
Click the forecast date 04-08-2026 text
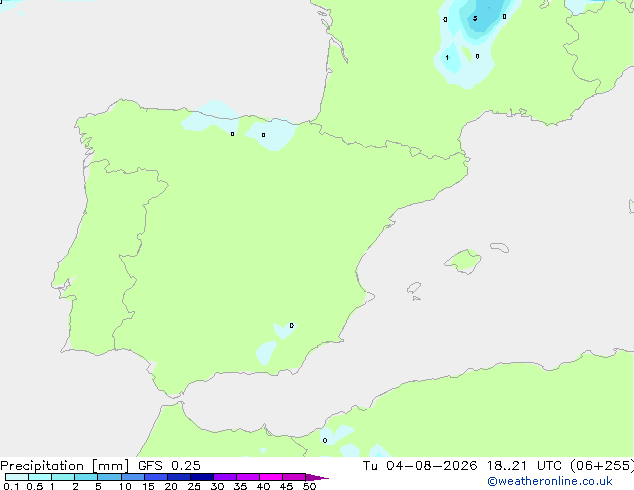coord(431,466)
